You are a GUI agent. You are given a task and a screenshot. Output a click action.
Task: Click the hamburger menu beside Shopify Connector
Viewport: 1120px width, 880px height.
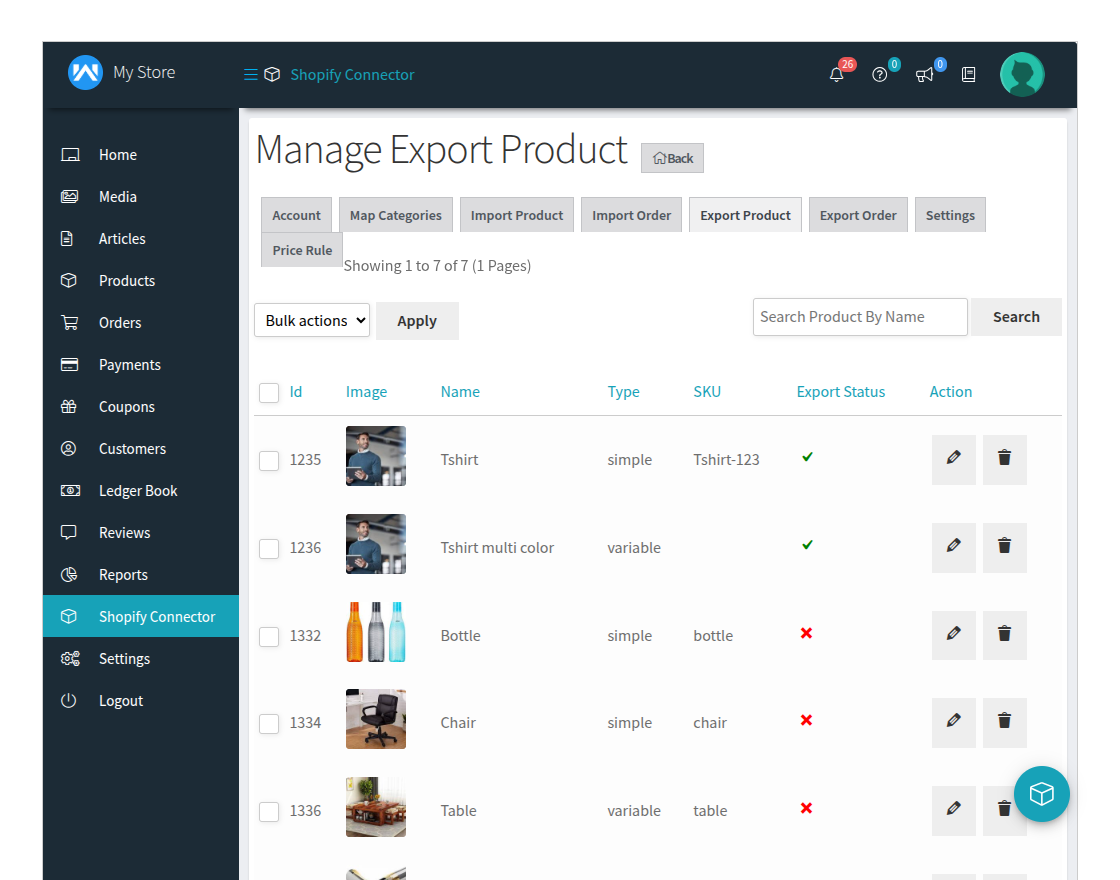point(249,74)
